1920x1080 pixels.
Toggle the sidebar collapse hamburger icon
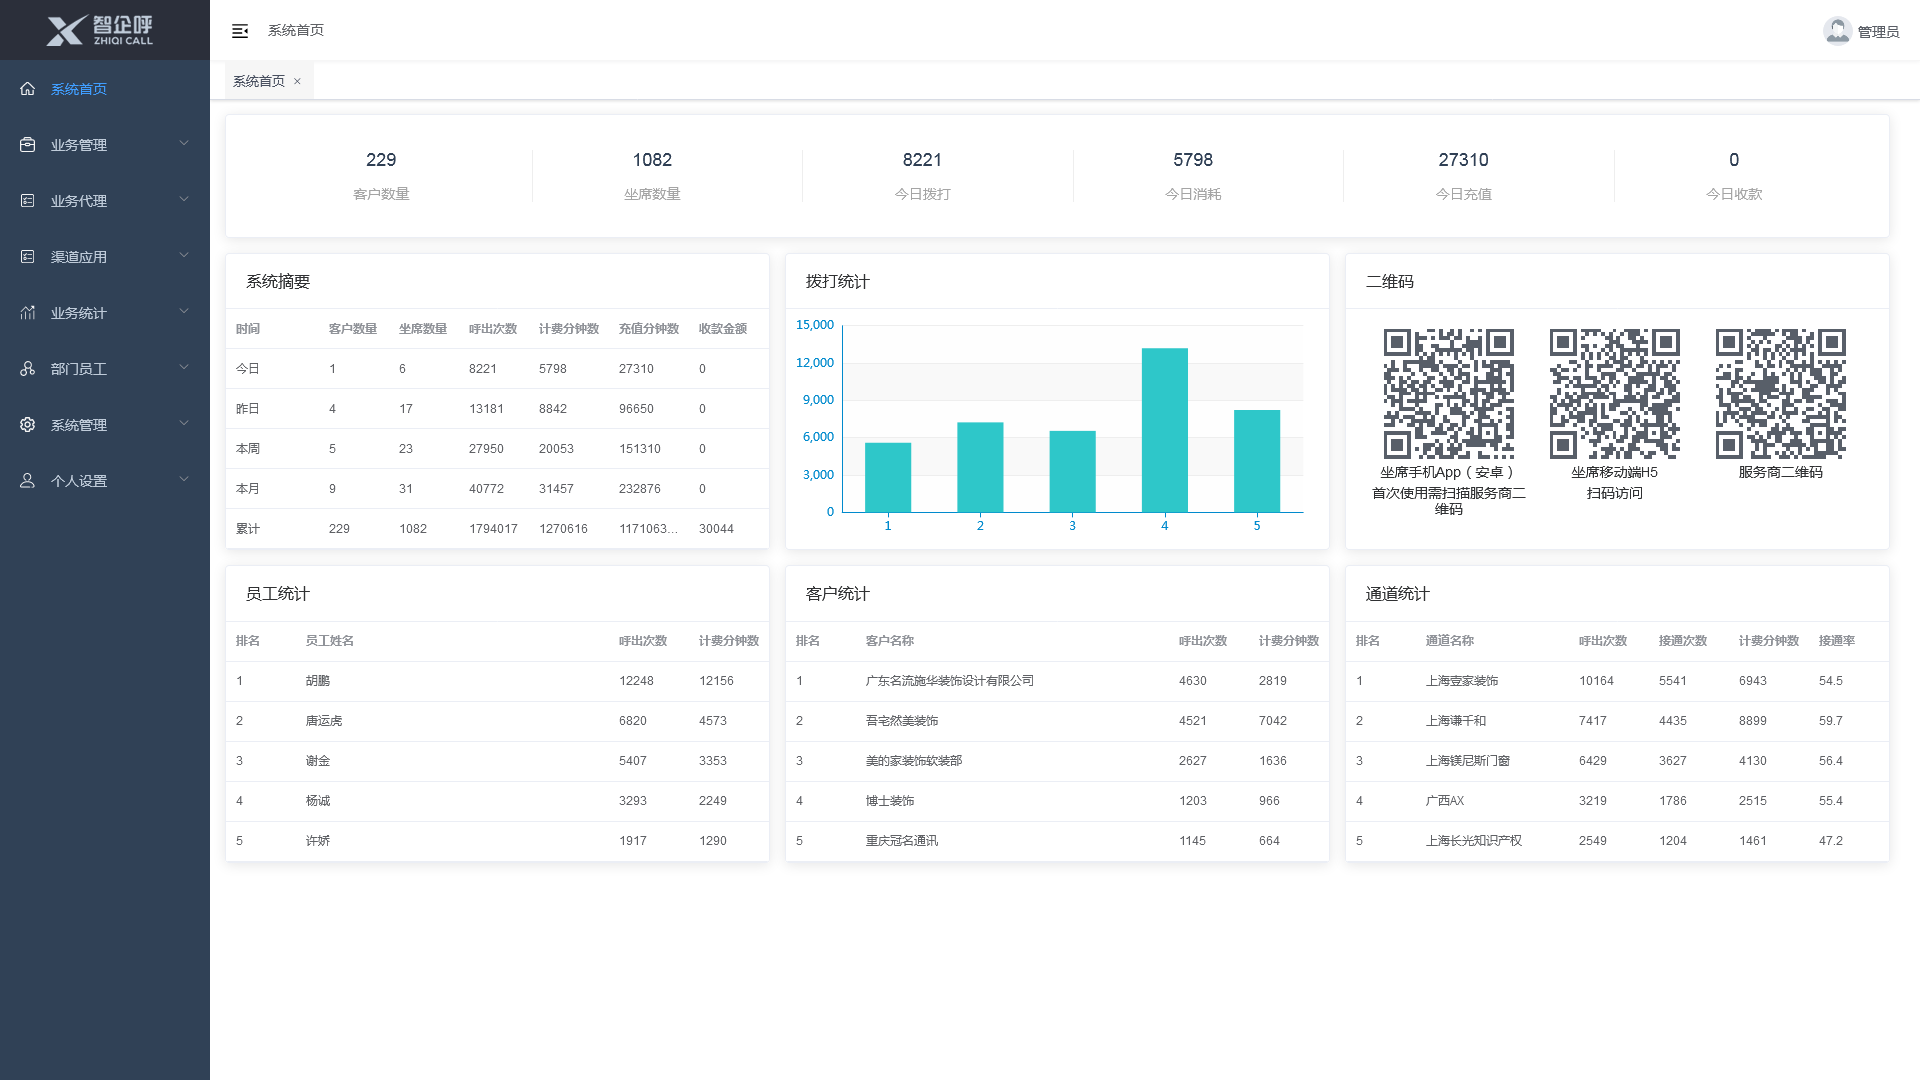[x=240, y=31]
